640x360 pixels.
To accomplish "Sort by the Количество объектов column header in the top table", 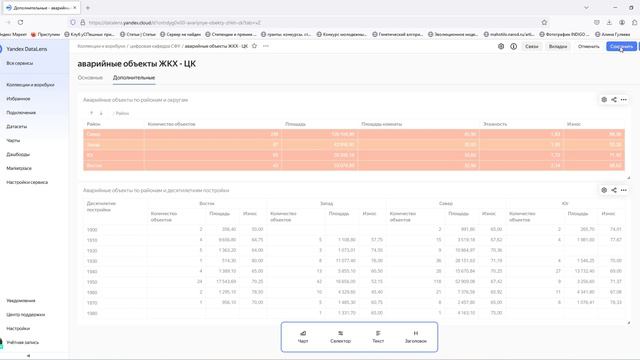I will [x=171, y=124].
